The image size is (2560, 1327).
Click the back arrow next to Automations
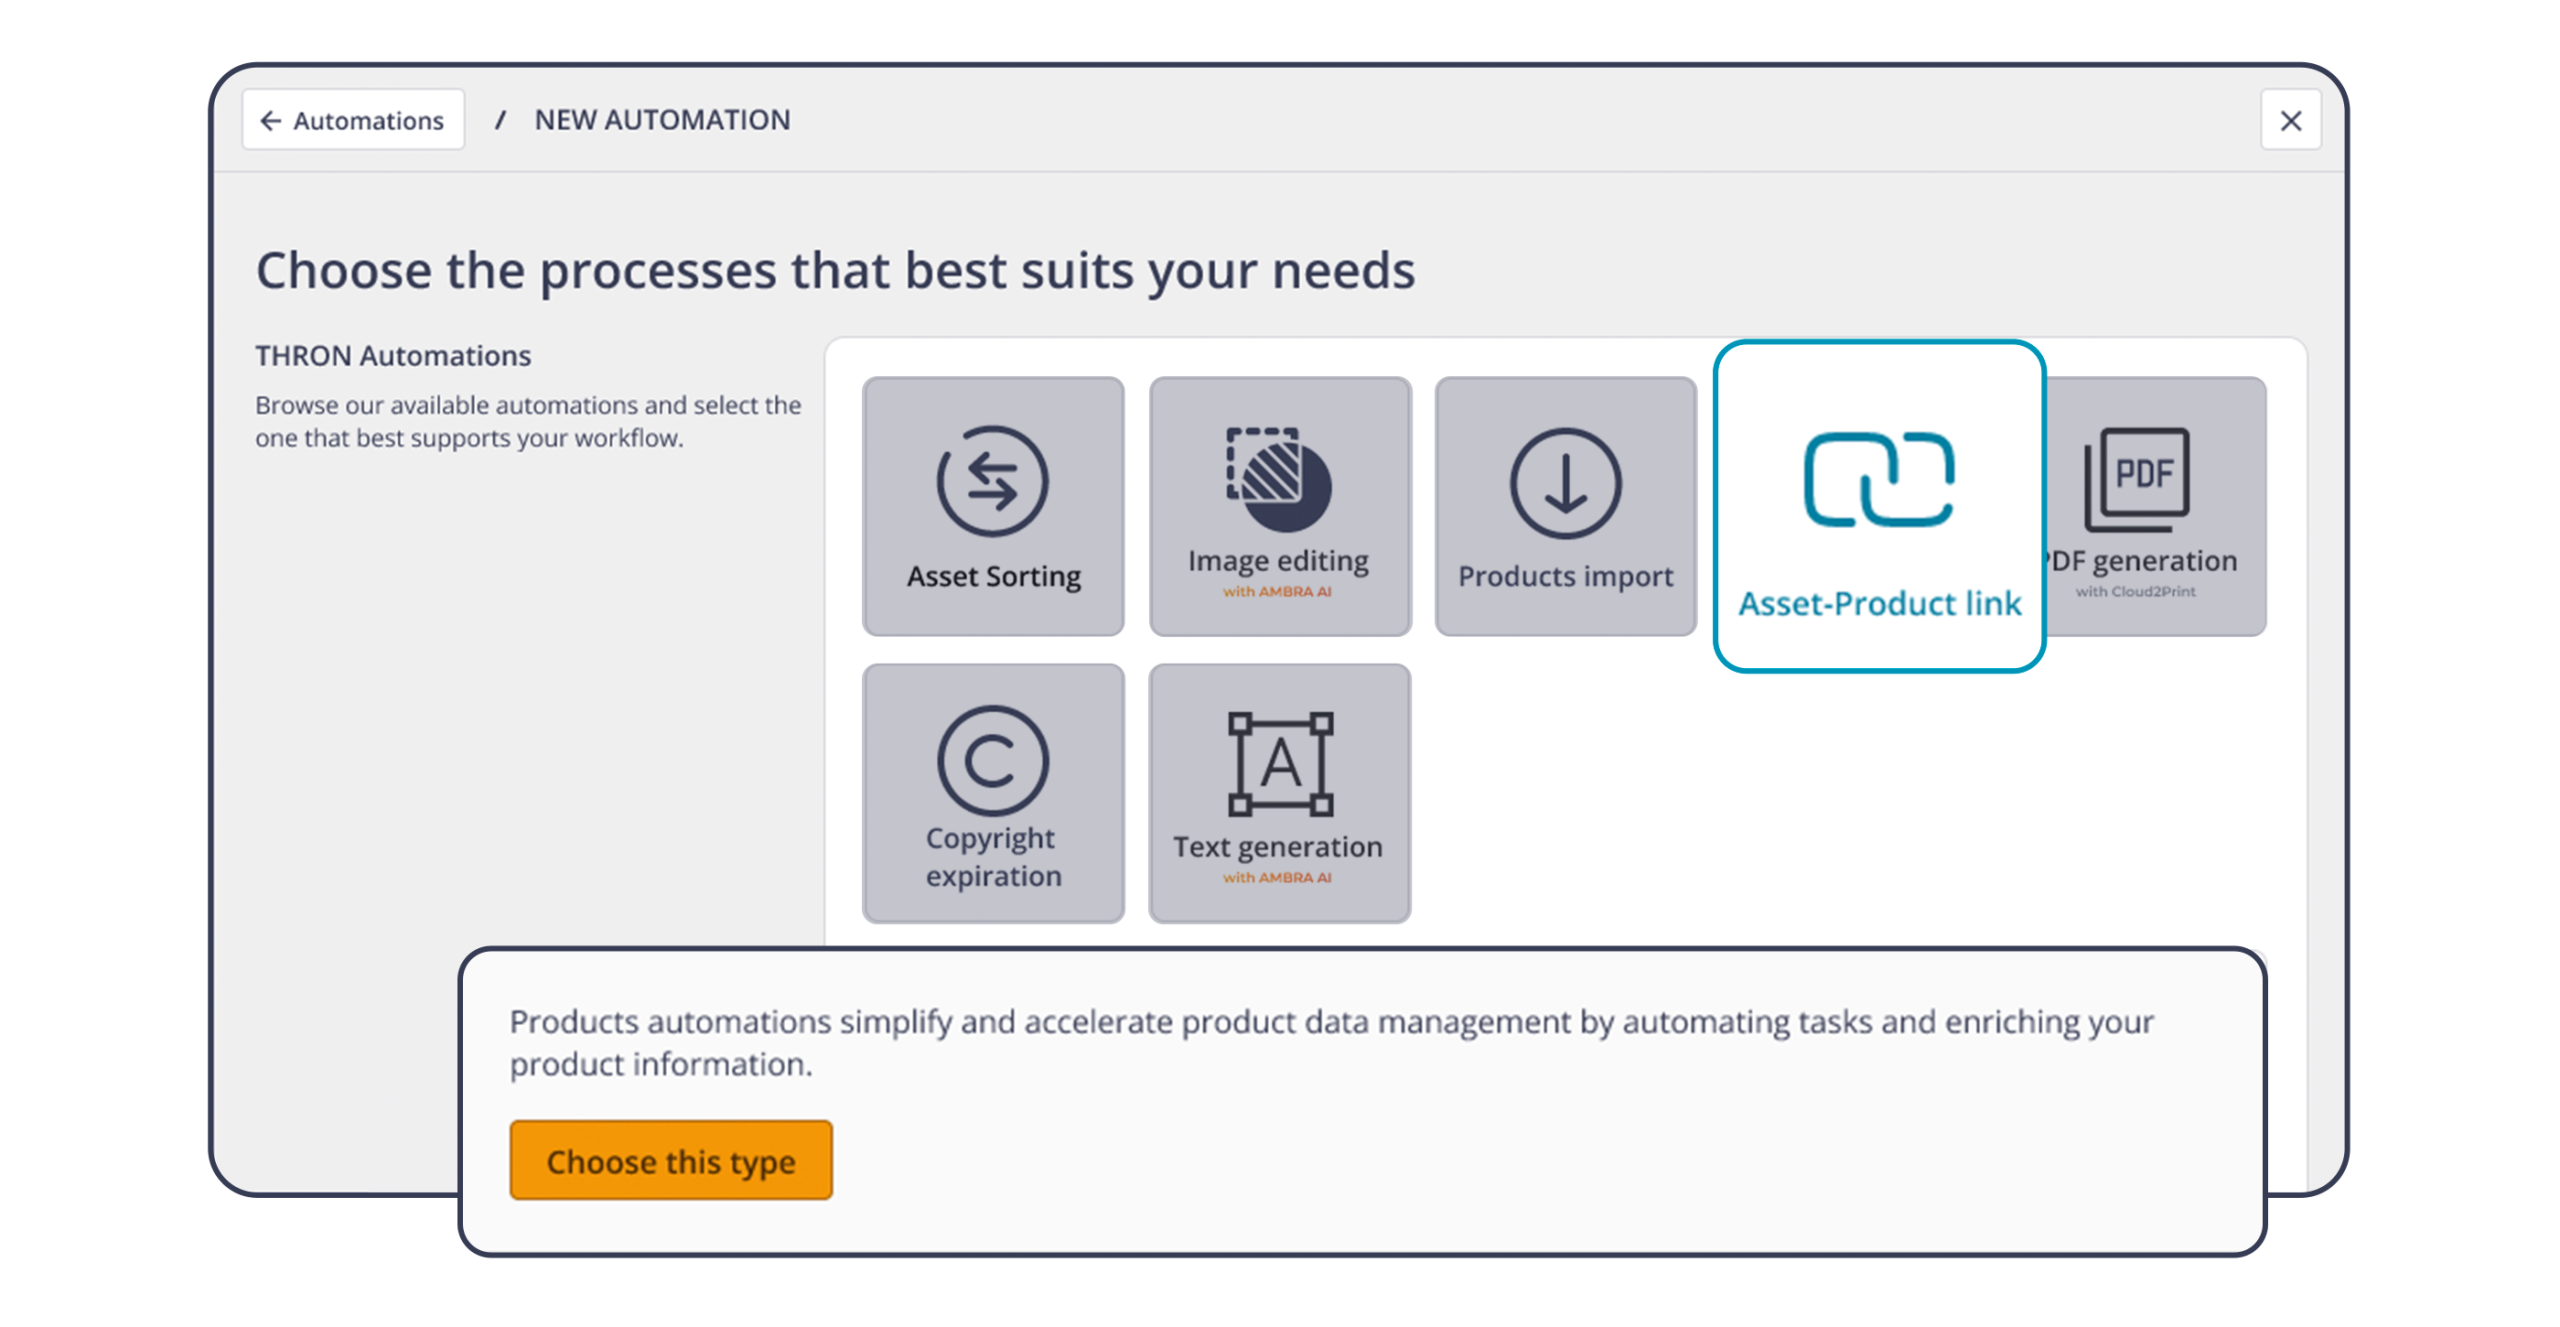click(x=272, y=119)
